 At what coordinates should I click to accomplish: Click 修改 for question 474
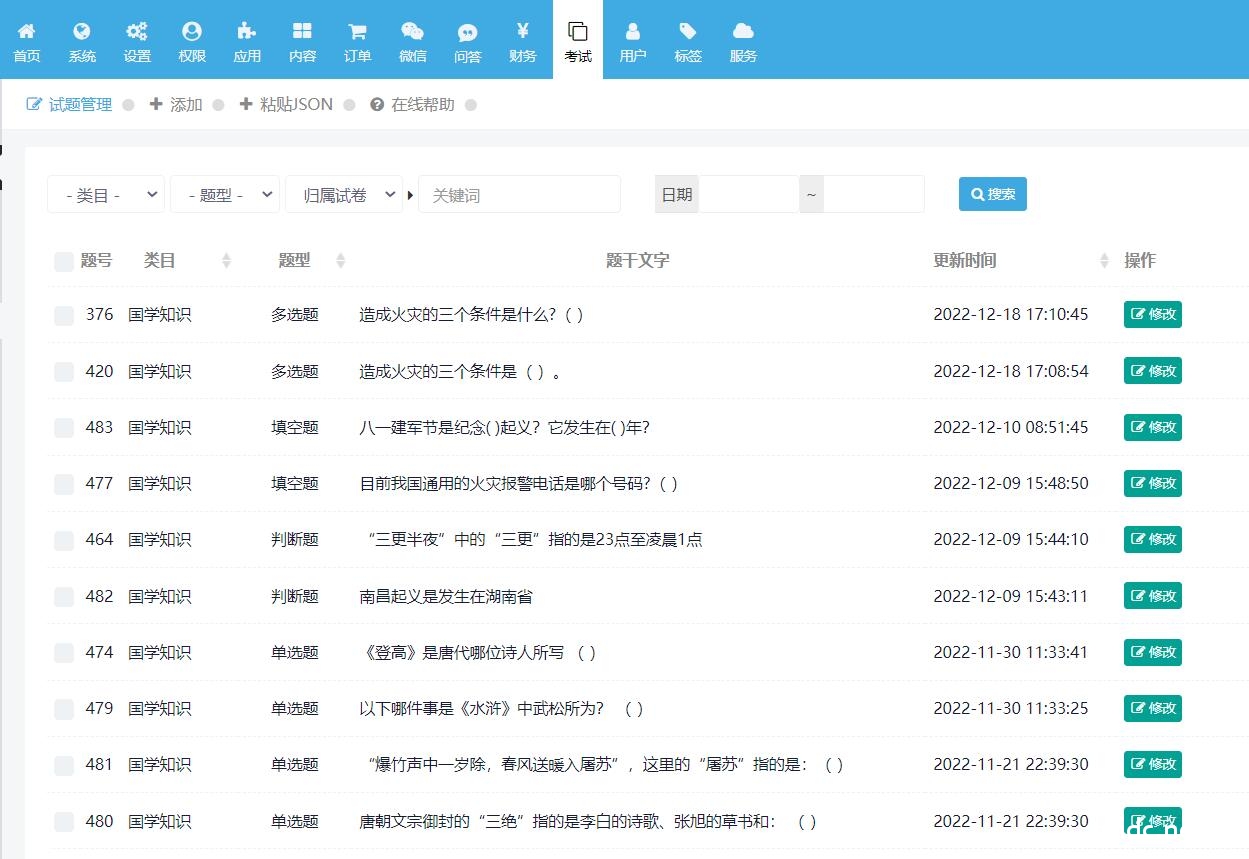(1153, 652)
